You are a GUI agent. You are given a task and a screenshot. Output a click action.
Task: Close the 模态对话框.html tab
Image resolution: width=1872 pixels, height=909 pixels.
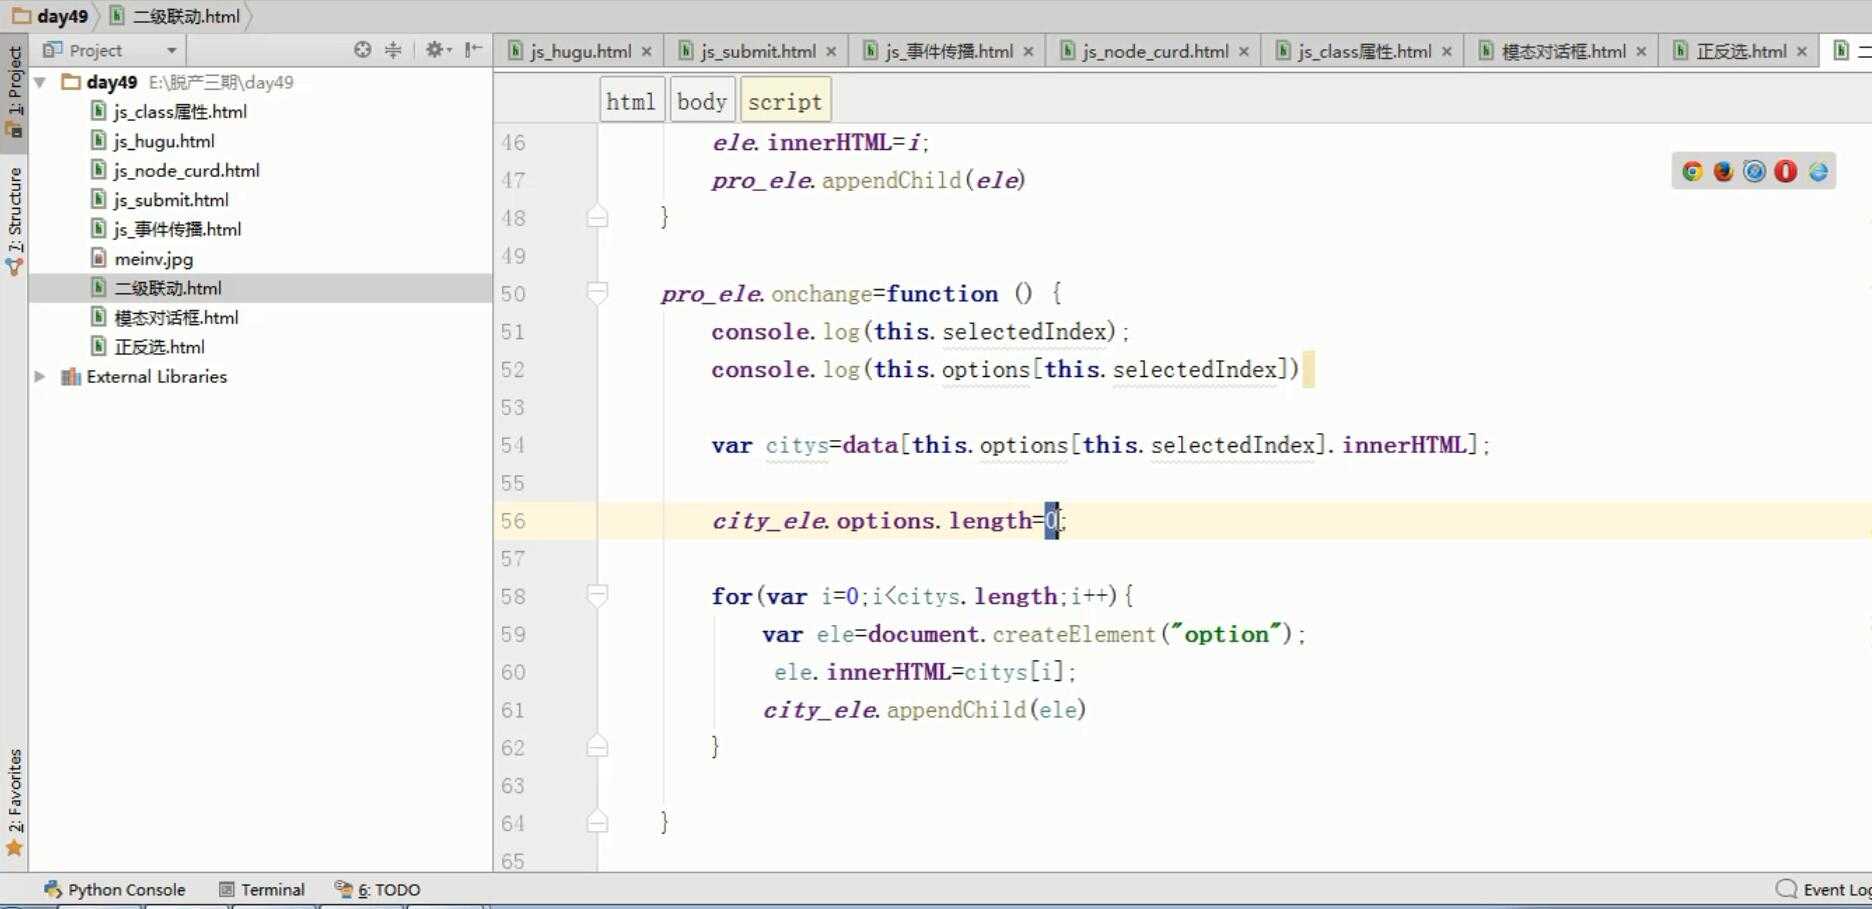[x=1641, y=51]
